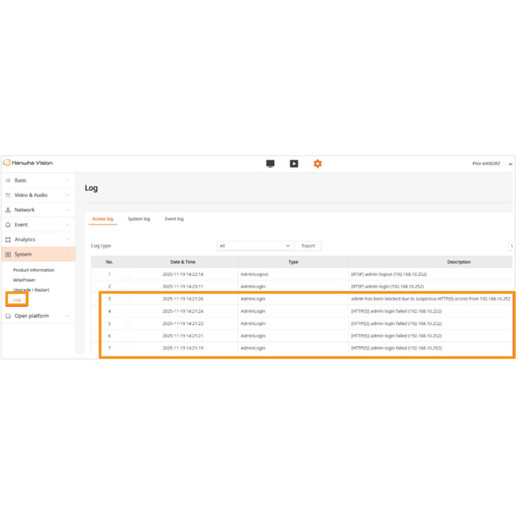Expand the Network menu chevron
The image size is (520, 520).
(67, 210)
